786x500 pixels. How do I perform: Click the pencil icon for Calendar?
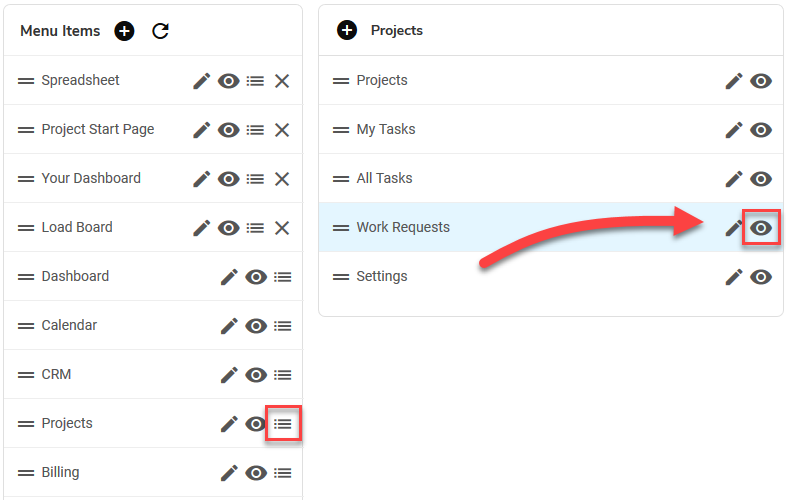229,326
